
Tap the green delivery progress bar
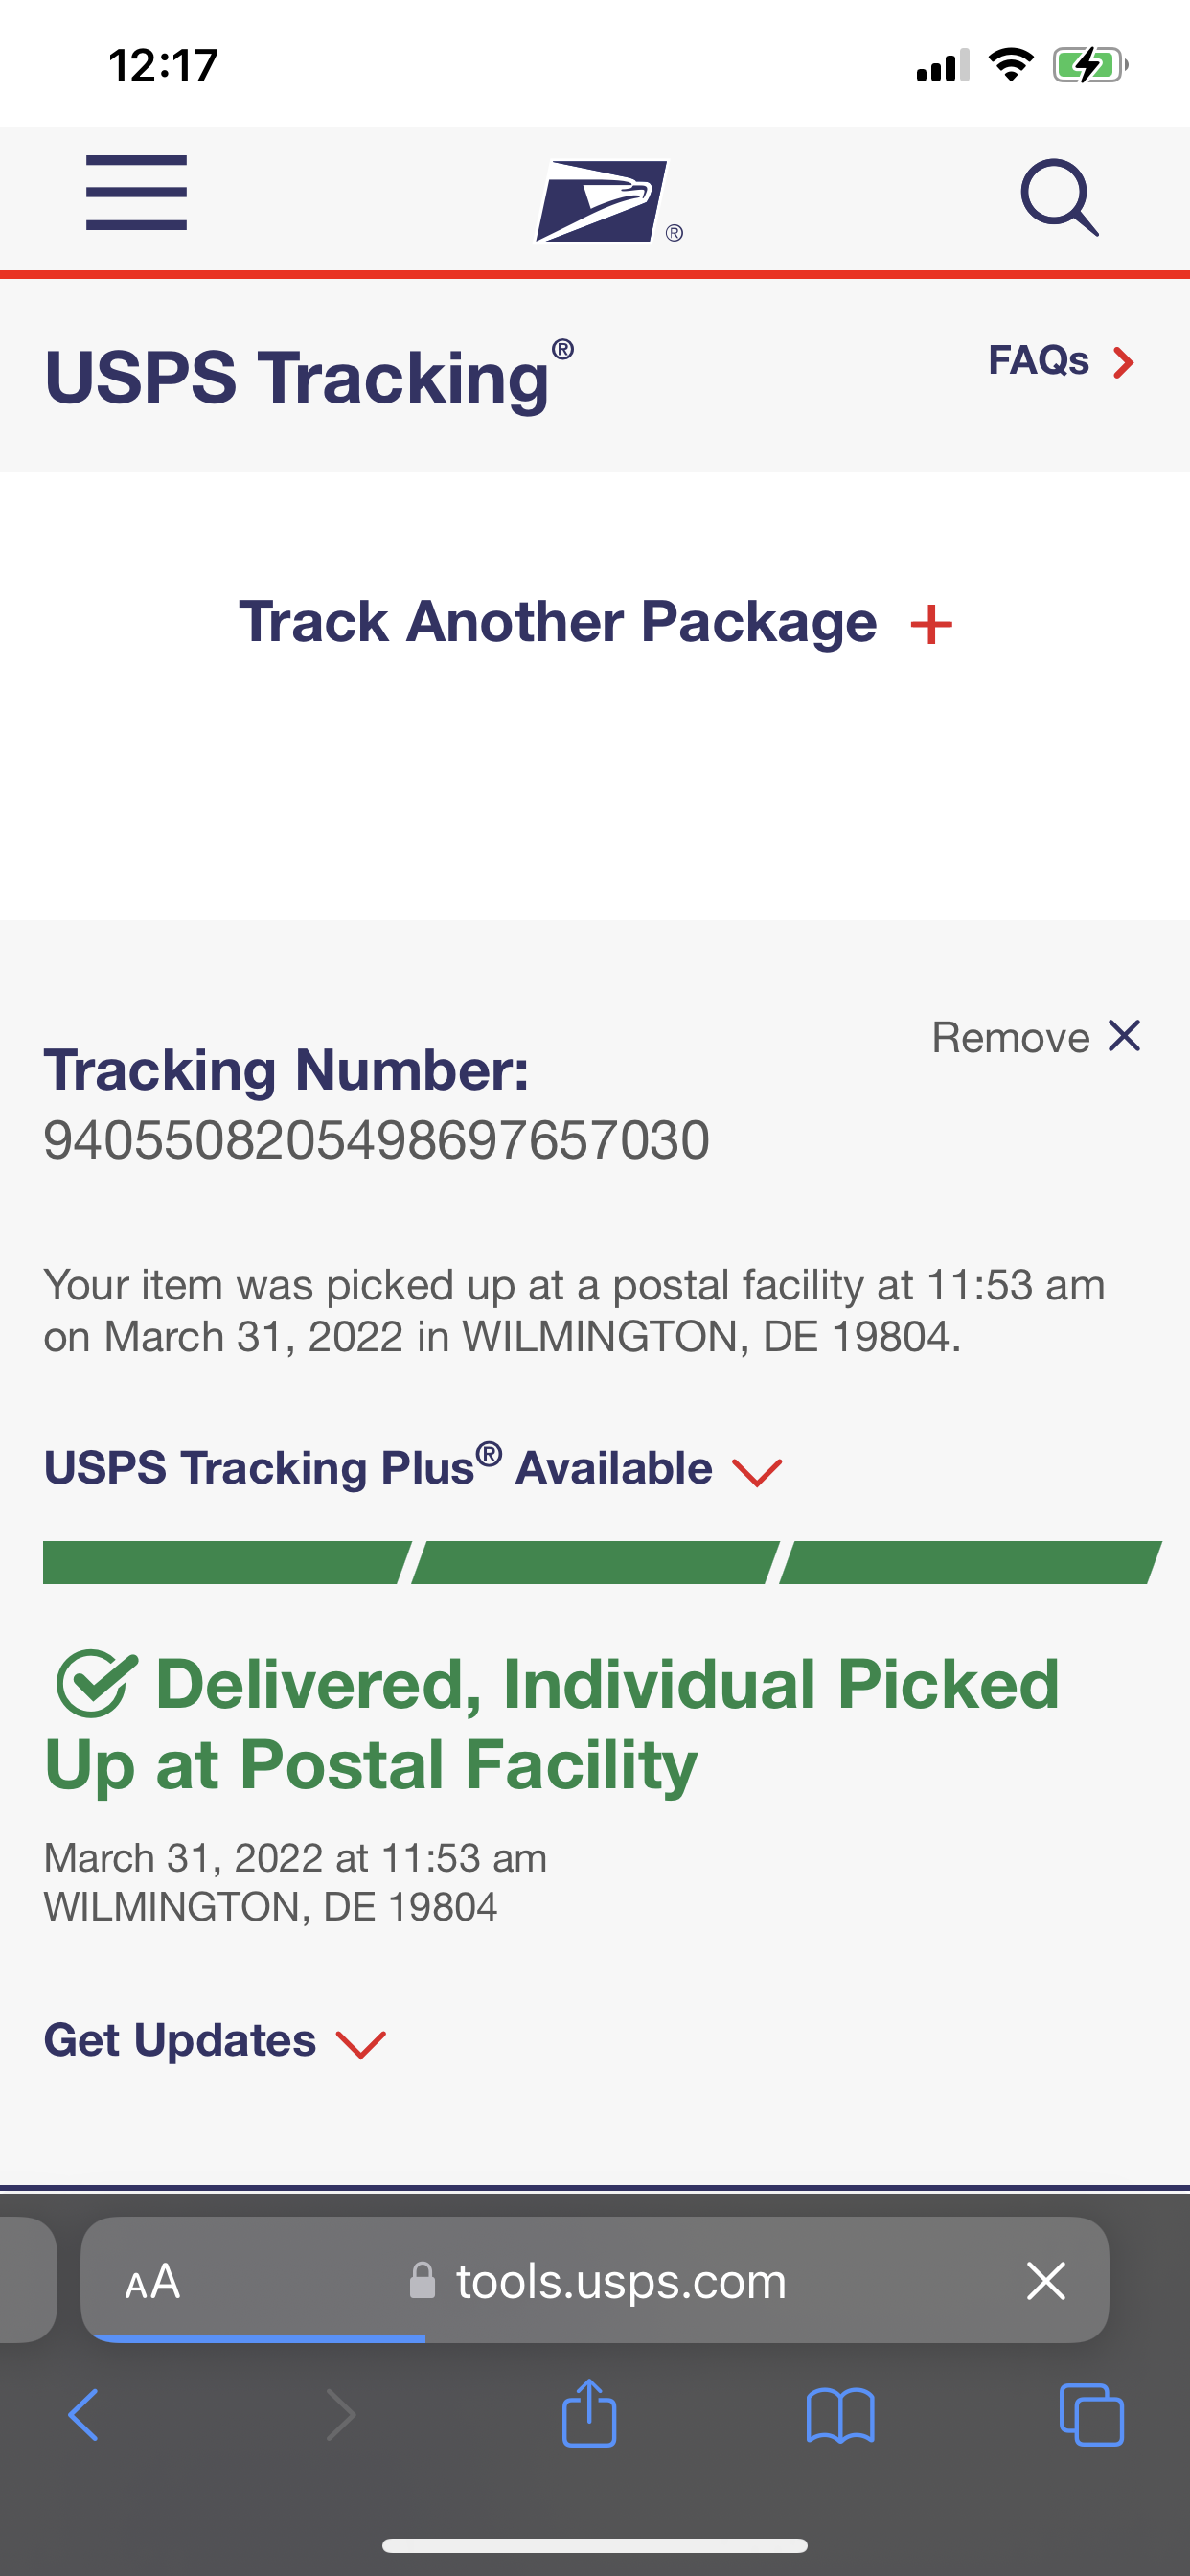[x=602, y=1562]
